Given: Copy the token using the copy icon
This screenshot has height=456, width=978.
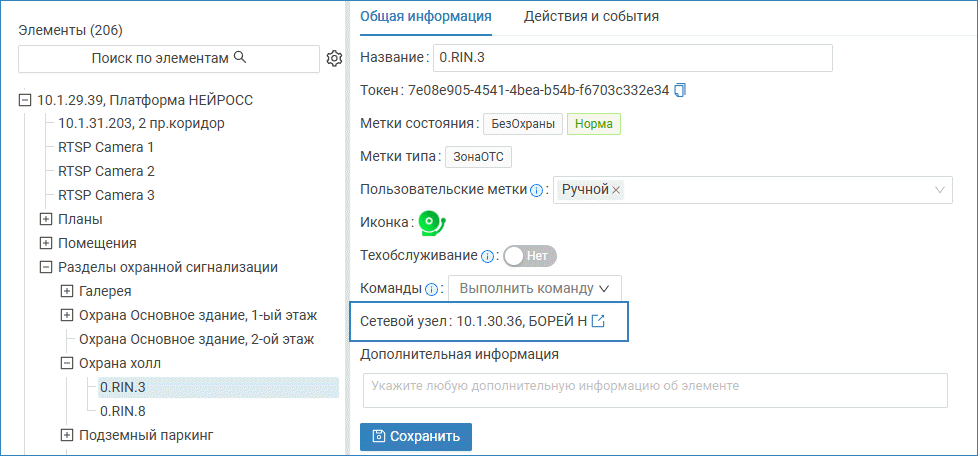Looking at the screenshot, I should click(681, 91).
